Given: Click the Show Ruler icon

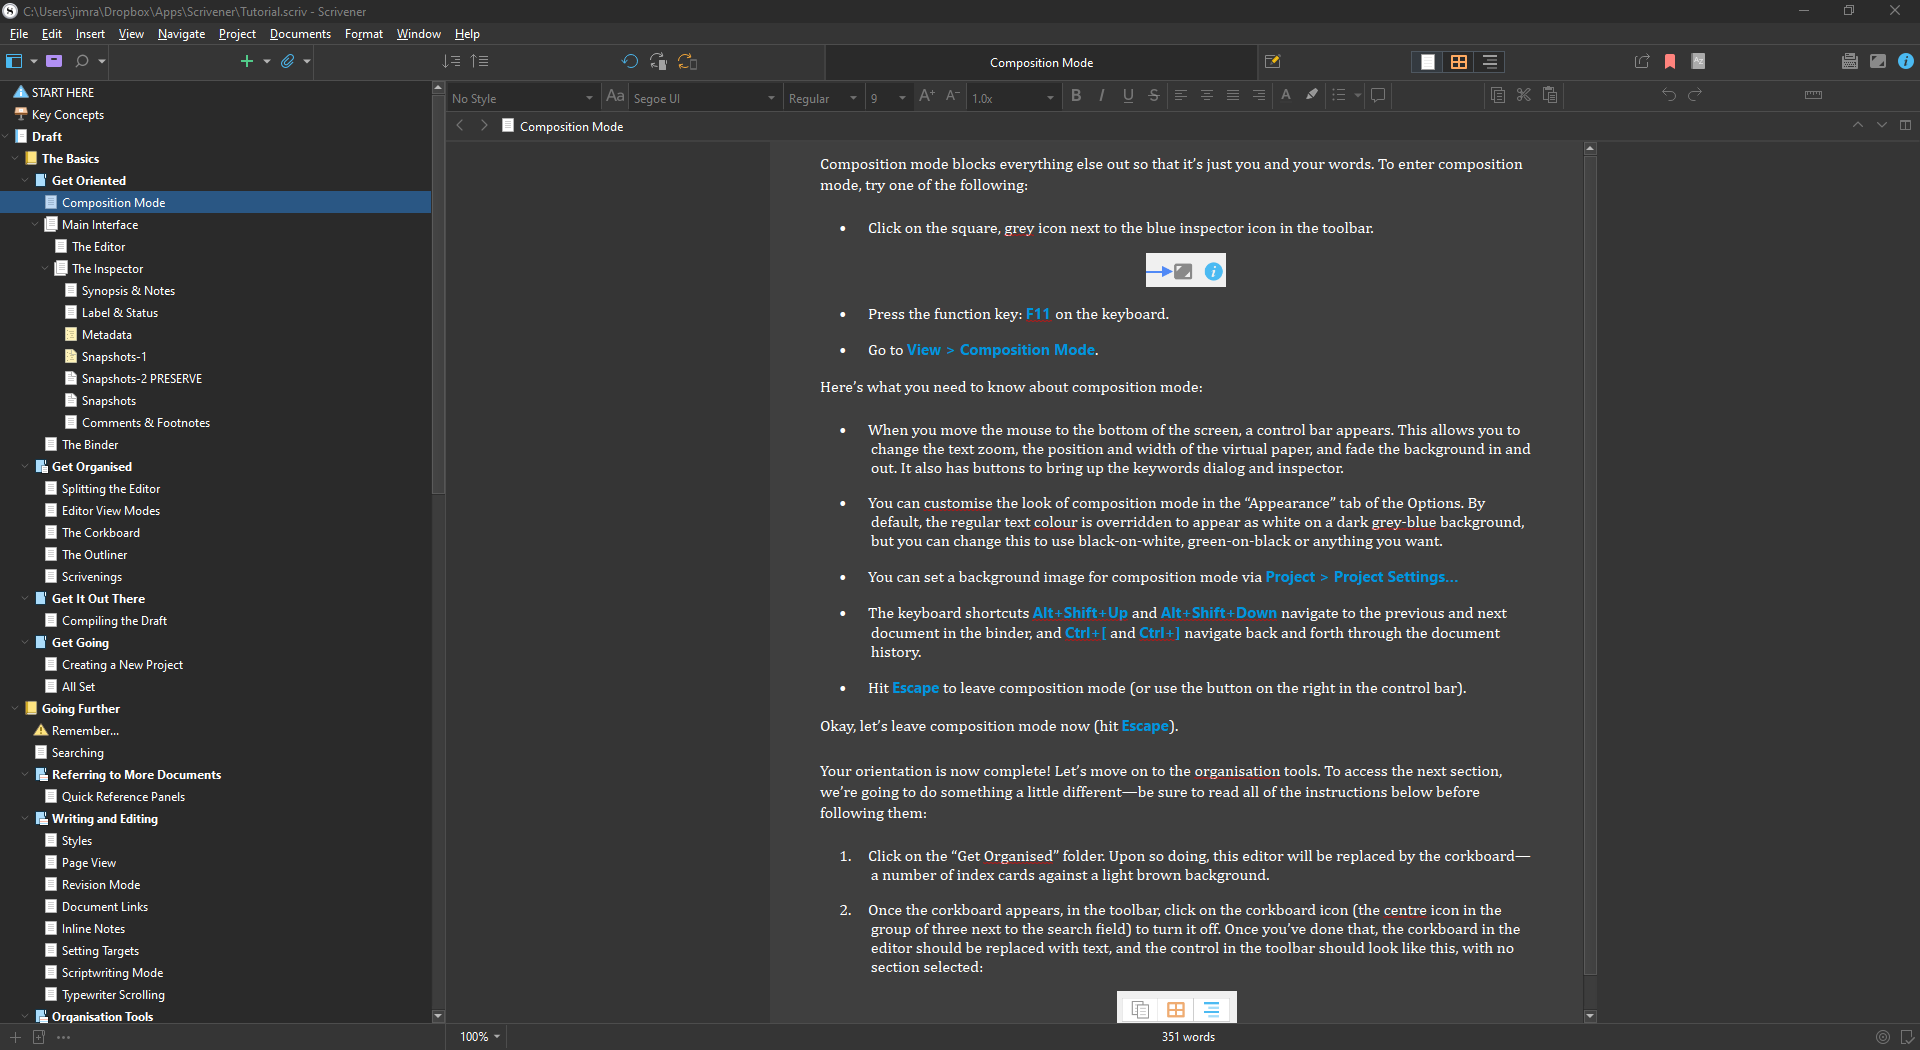Looking at the screenshot, I should [x=1814, y=96].
